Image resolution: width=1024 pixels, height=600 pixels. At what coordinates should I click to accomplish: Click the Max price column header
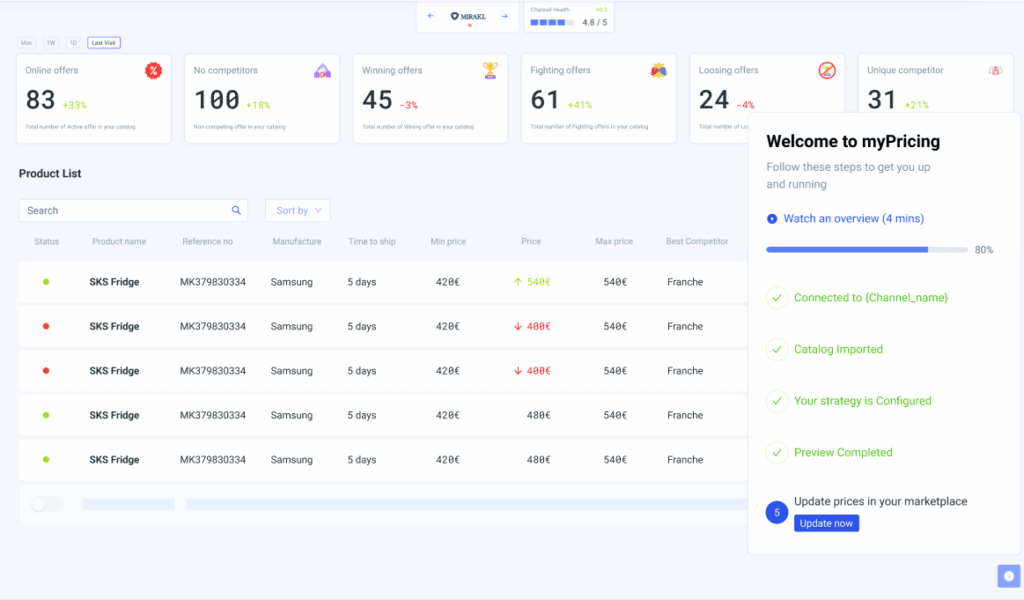pos(614,242)
